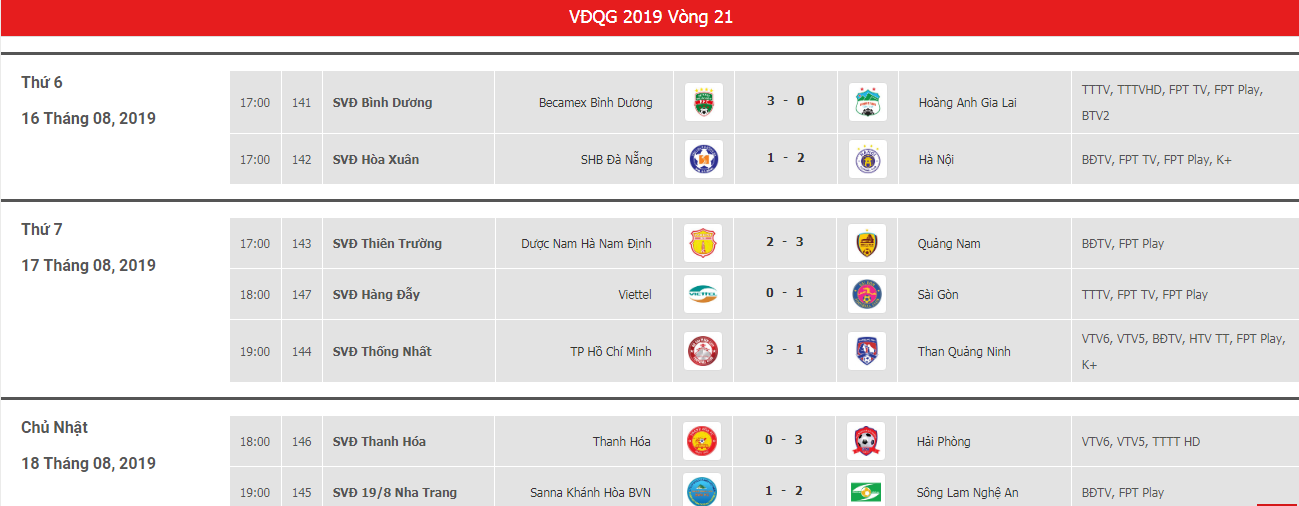The height and width of the screenshot is (506, 1299).
Task: Click the Quảng Nam club logo
Action: pyautogui.click(x=866, y=243)
